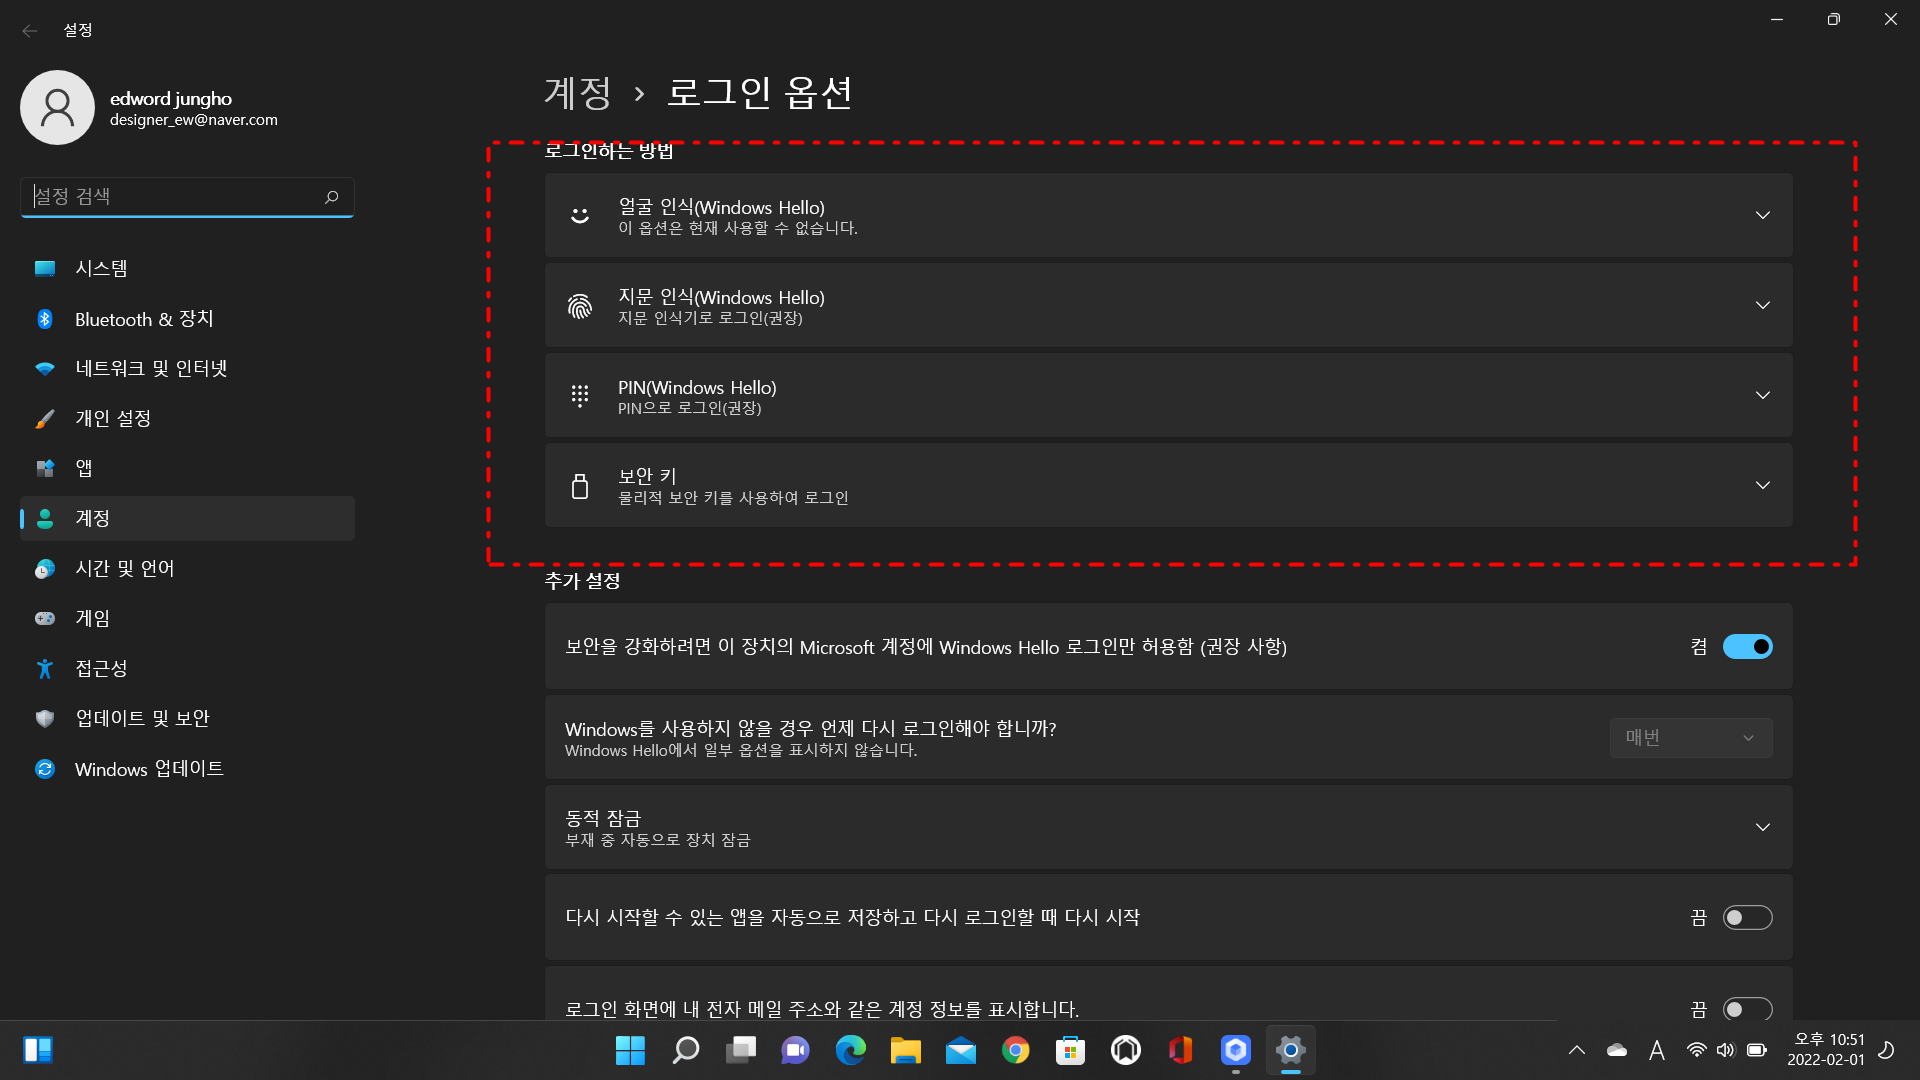Select 시스템 in the navigation menu
The image size is (1920, 1080).
click(102, 268)
